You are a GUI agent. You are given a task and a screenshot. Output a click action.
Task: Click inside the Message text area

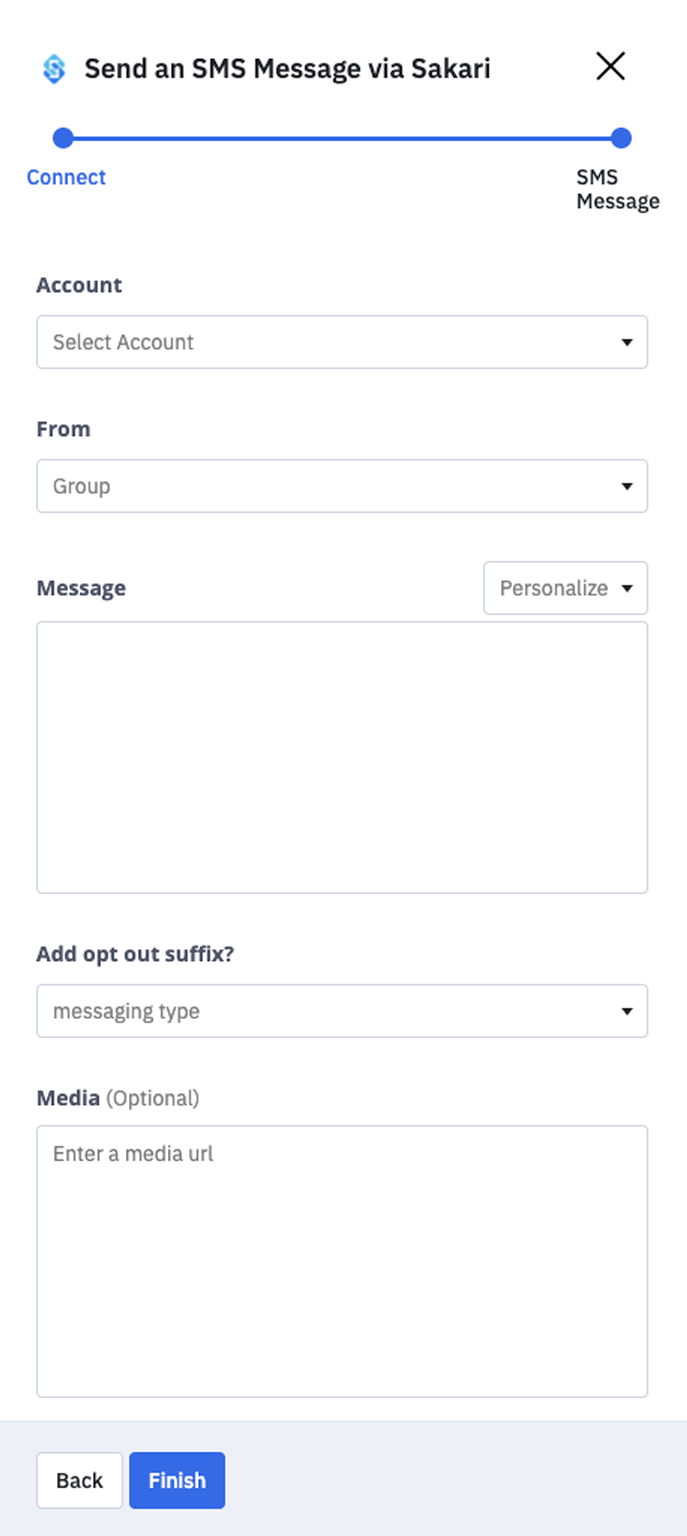[342, 755]
